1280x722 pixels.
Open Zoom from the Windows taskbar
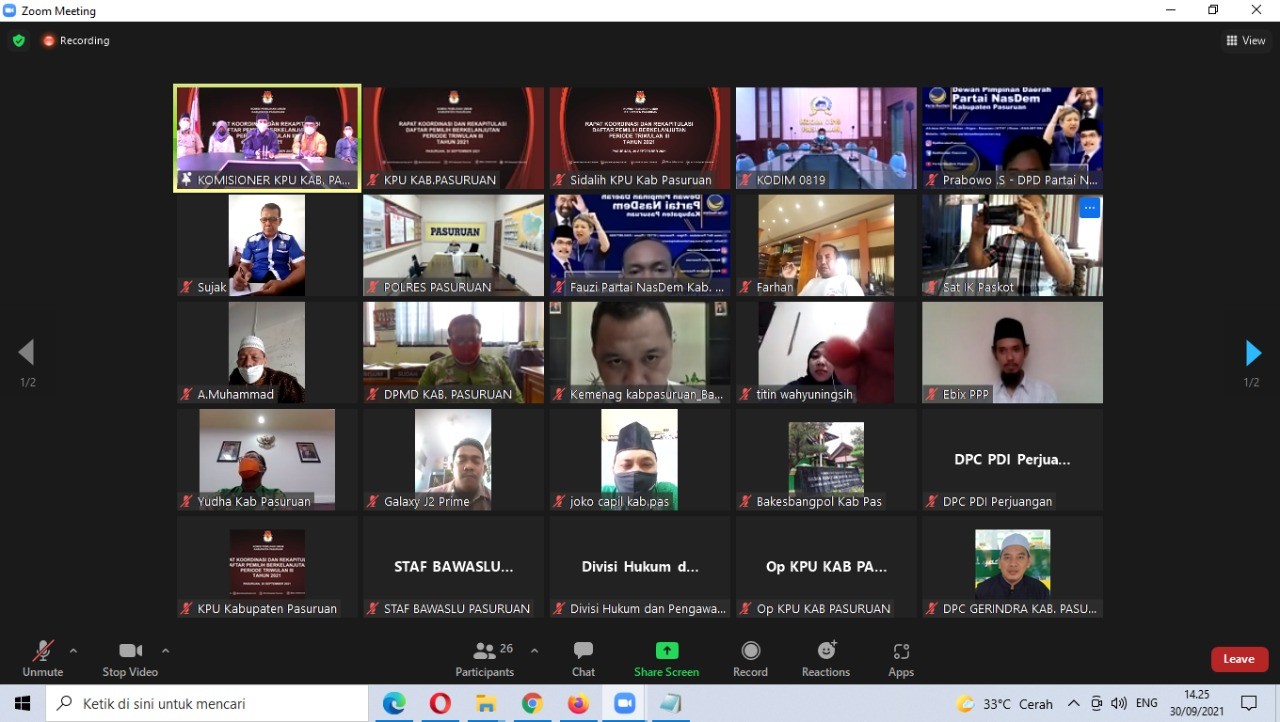pos(625,704)
